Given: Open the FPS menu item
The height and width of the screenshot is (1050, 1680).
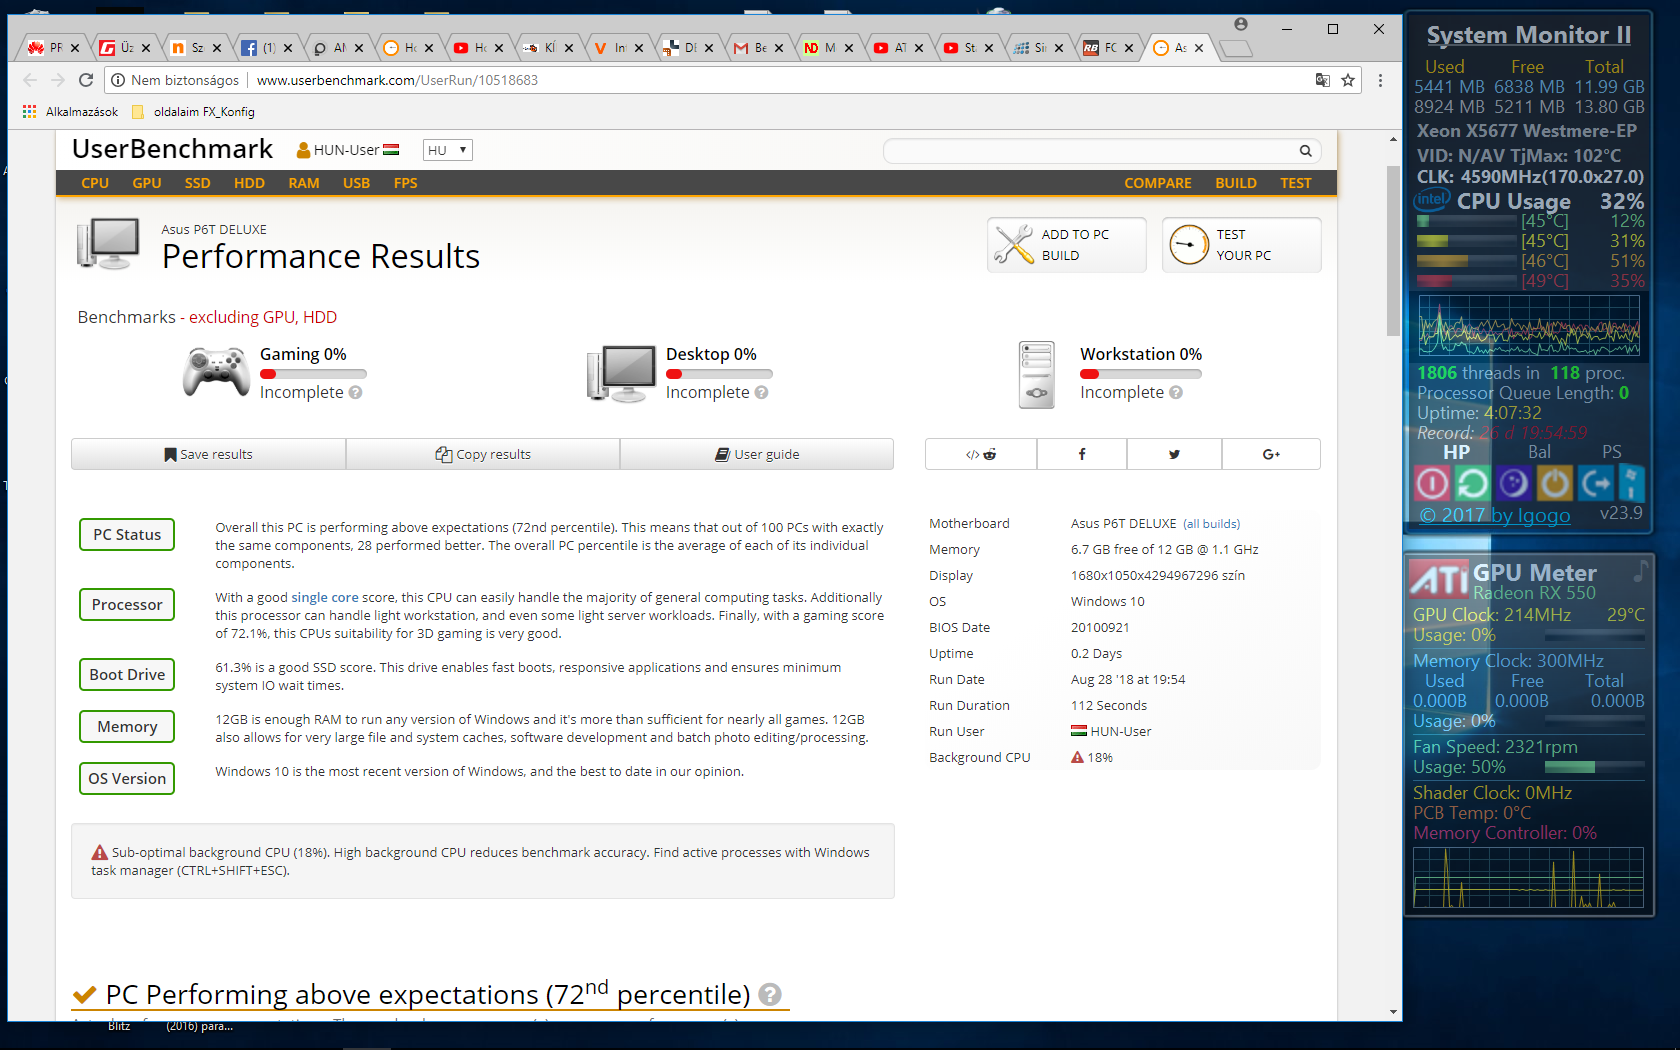Looking at the screenshot, I should (x=406, y=183).
